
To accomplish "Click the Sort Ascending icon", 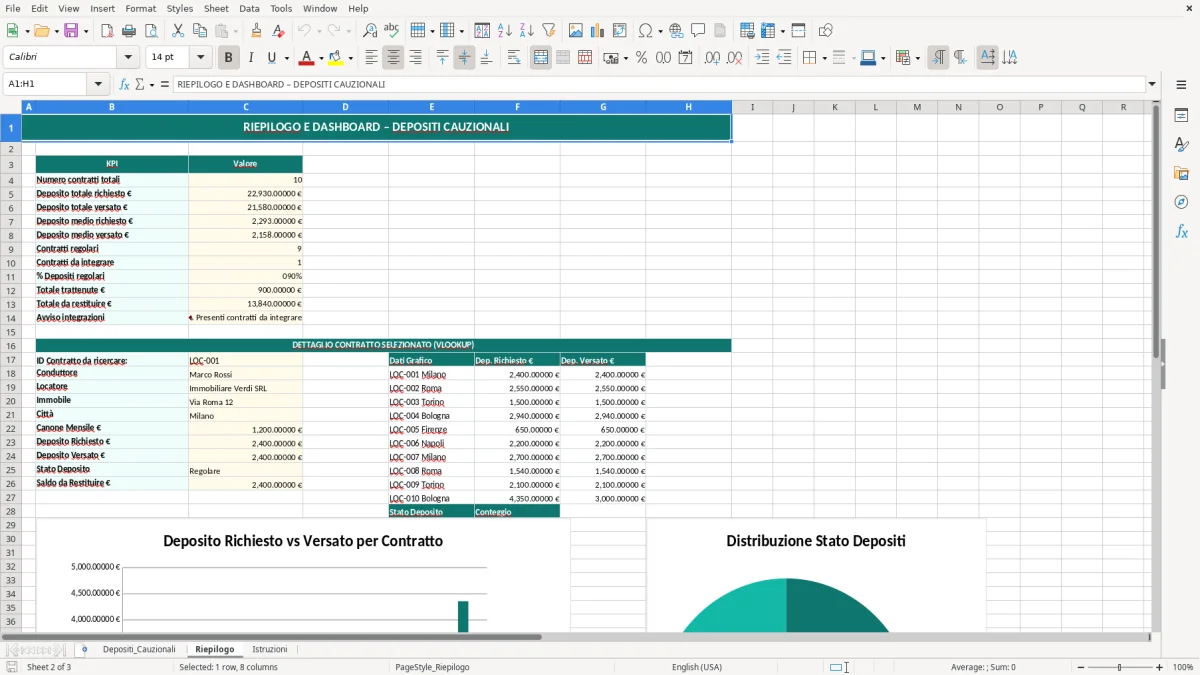I will pos(505,31).
